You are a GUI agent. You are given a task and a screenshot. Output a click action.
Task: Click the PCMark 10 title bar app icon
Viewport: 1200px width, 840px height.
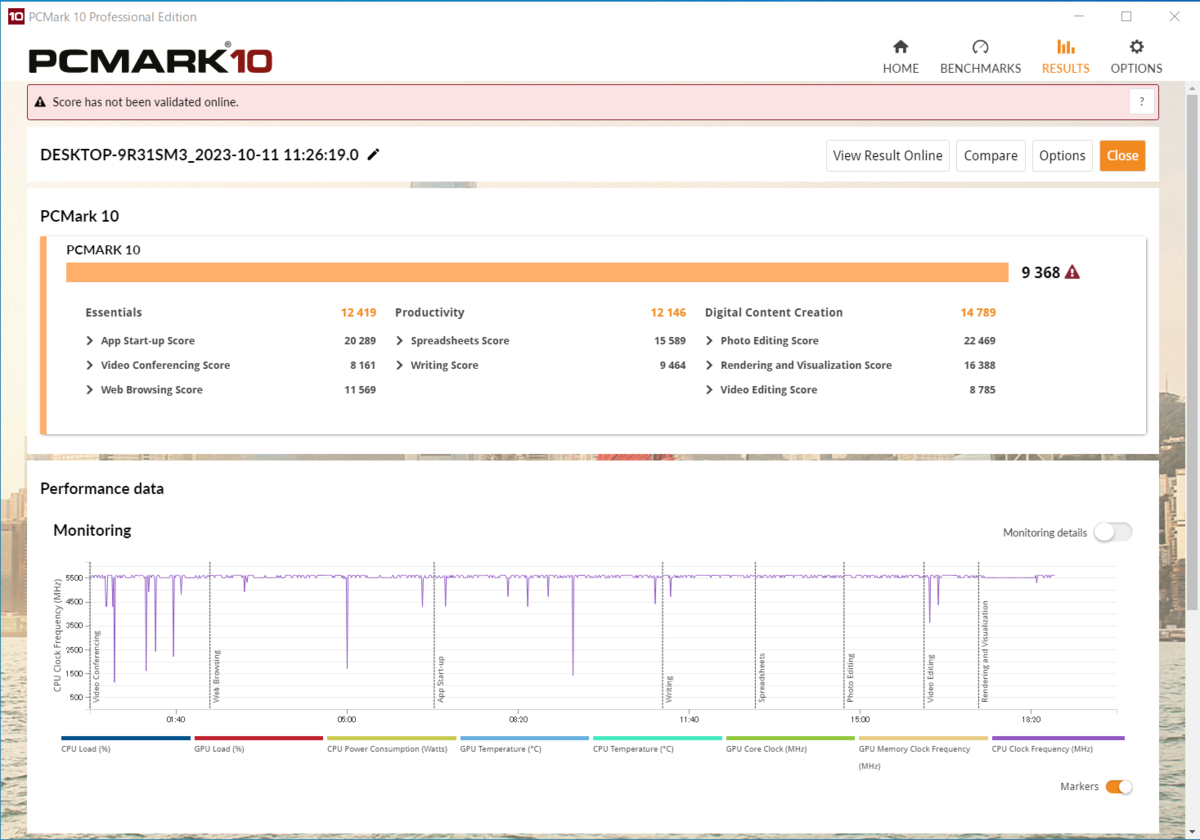coord(15,17)
